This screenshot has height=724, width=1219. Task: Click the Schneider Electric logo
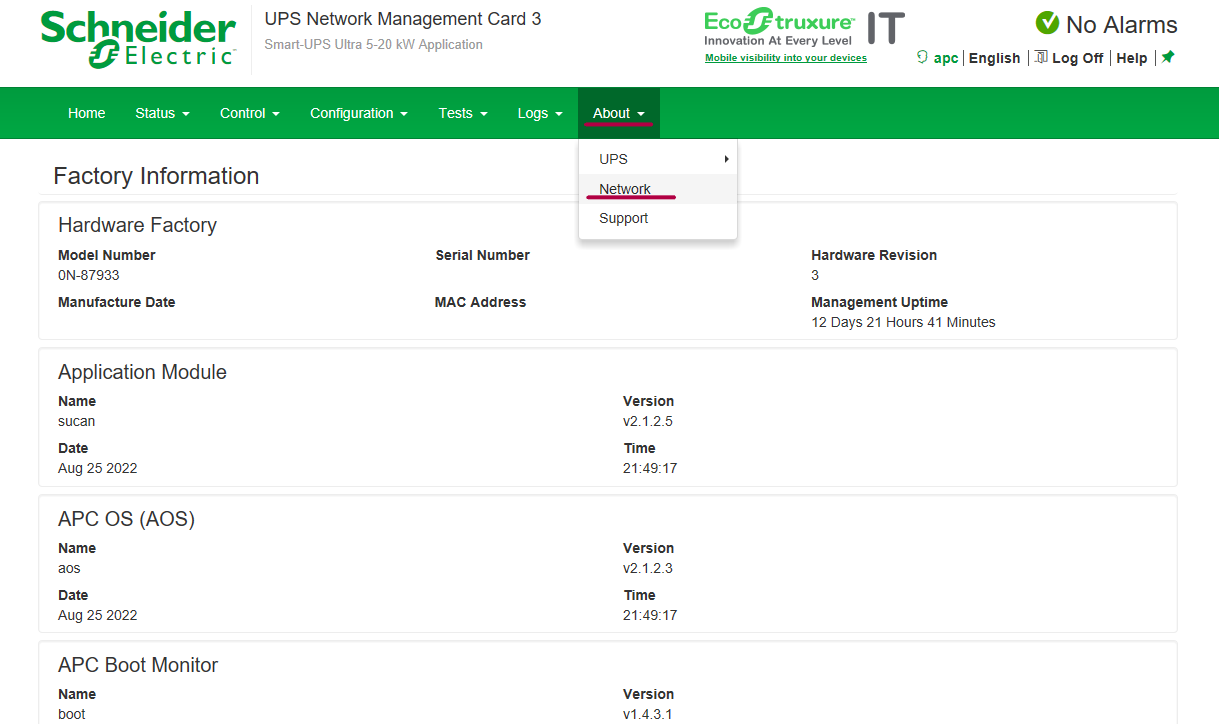(x=139, y=40)
